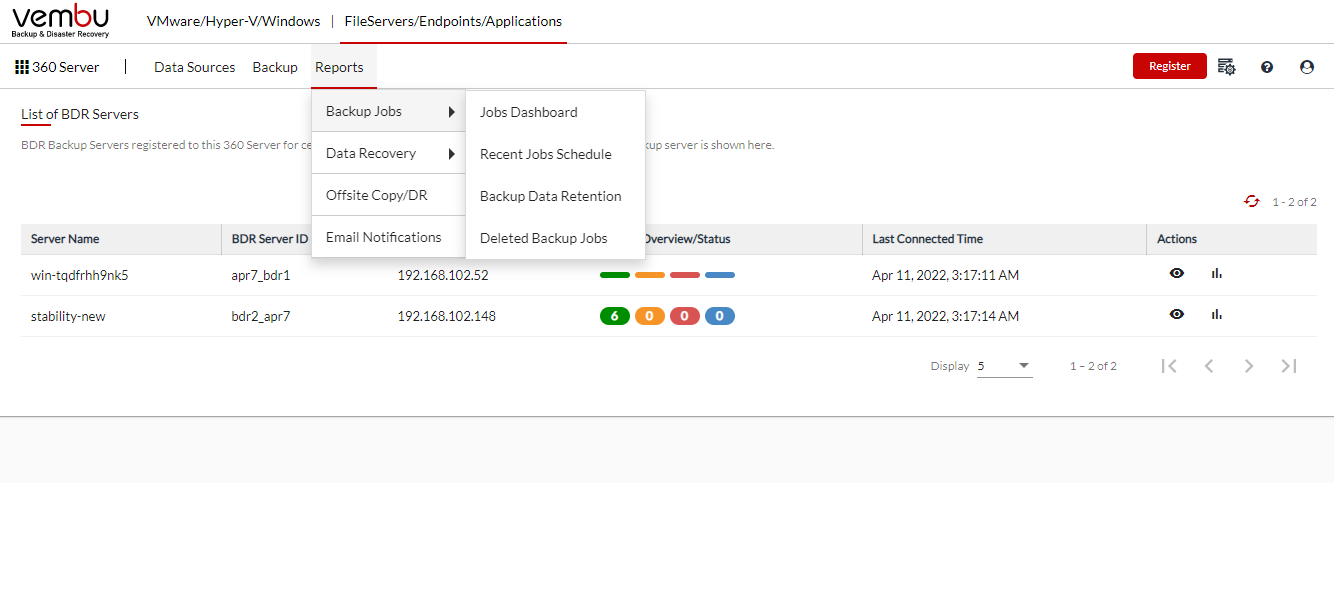Click timestamp Apr 11, 2022, 3:17:14 AM
The height and width of the screenshot is (591, 1334).
pos(945,316)
